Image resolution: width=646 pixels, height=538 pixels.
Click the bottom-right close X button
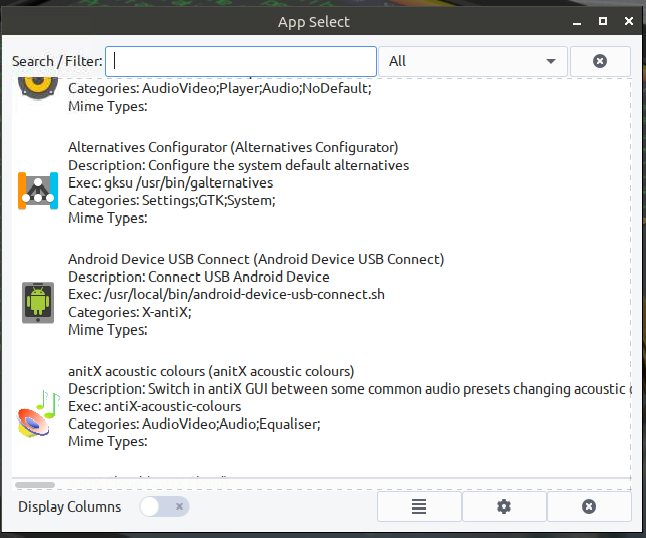(589, 506)
